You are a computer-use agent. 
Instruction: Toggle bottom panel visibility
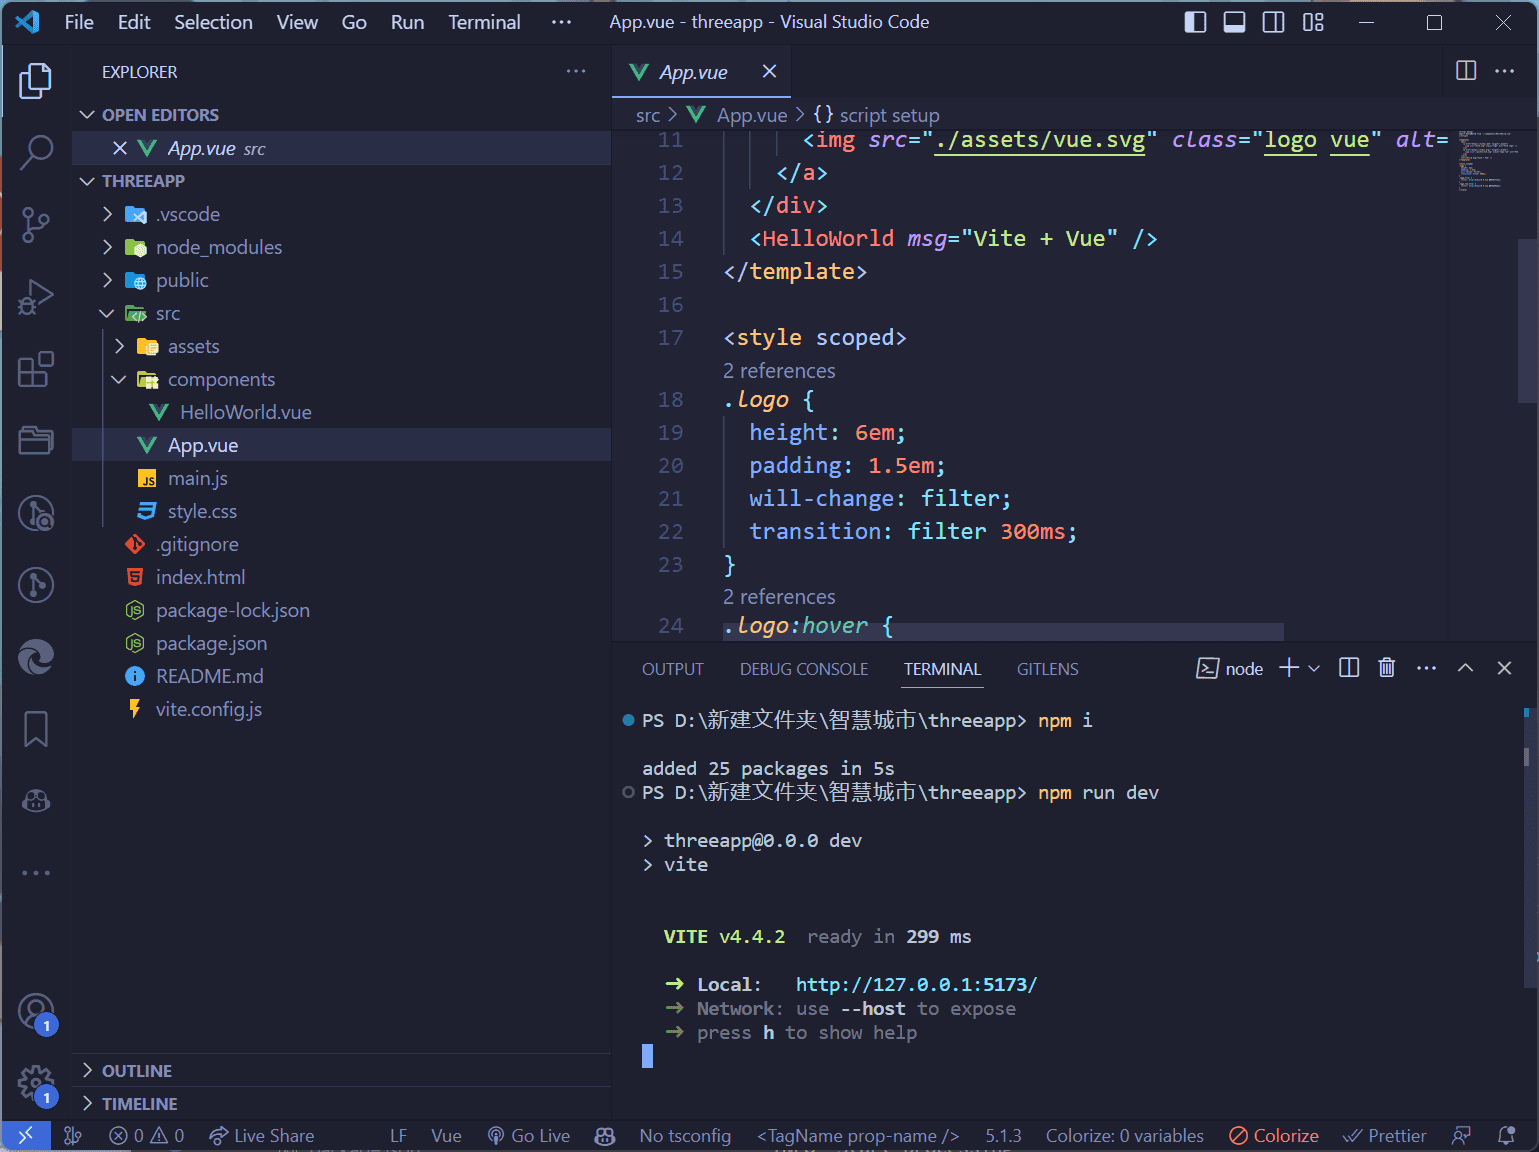click(x=1234, y=22)
